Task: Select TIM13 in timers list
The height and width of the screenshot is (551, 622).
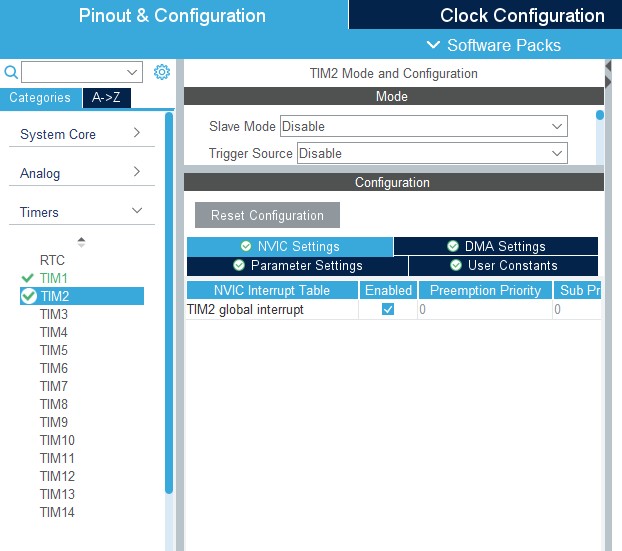Action: pos(57,494)
